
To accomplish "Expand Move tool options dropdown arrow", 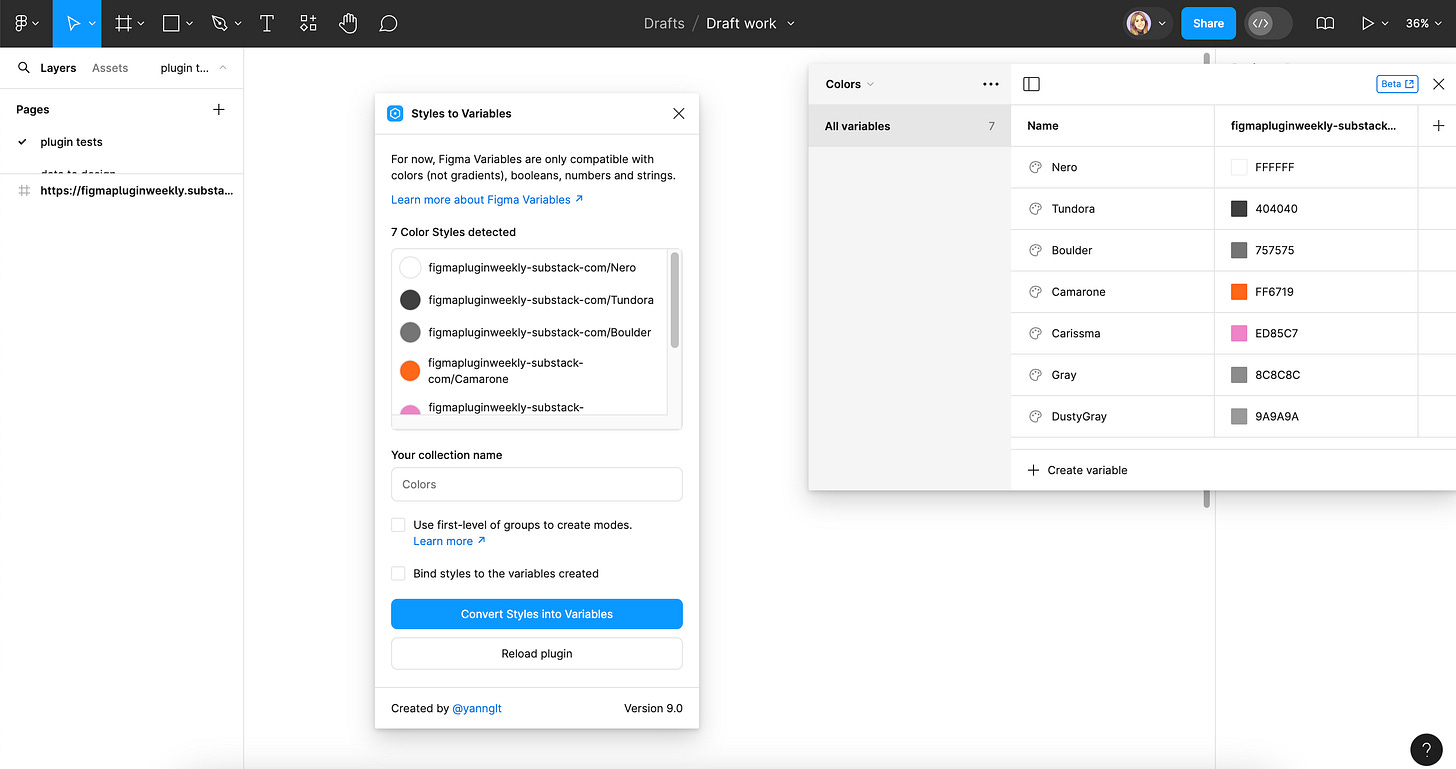I will (93, 23).
